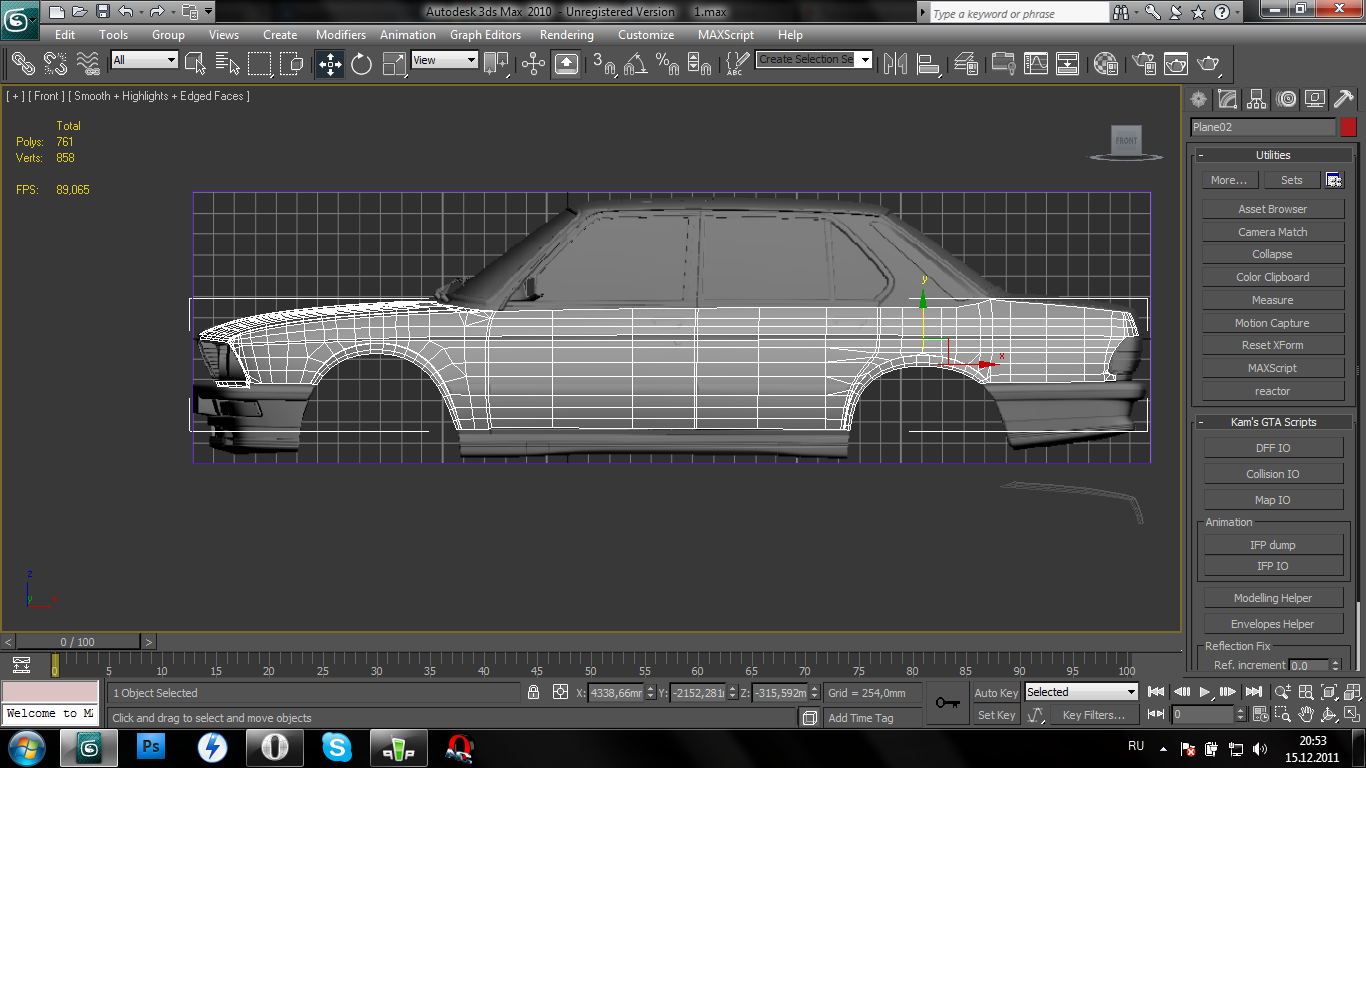Screen dimensions: 1366x984
Task: Click the DFF IO button
Action: point(1272,448)
